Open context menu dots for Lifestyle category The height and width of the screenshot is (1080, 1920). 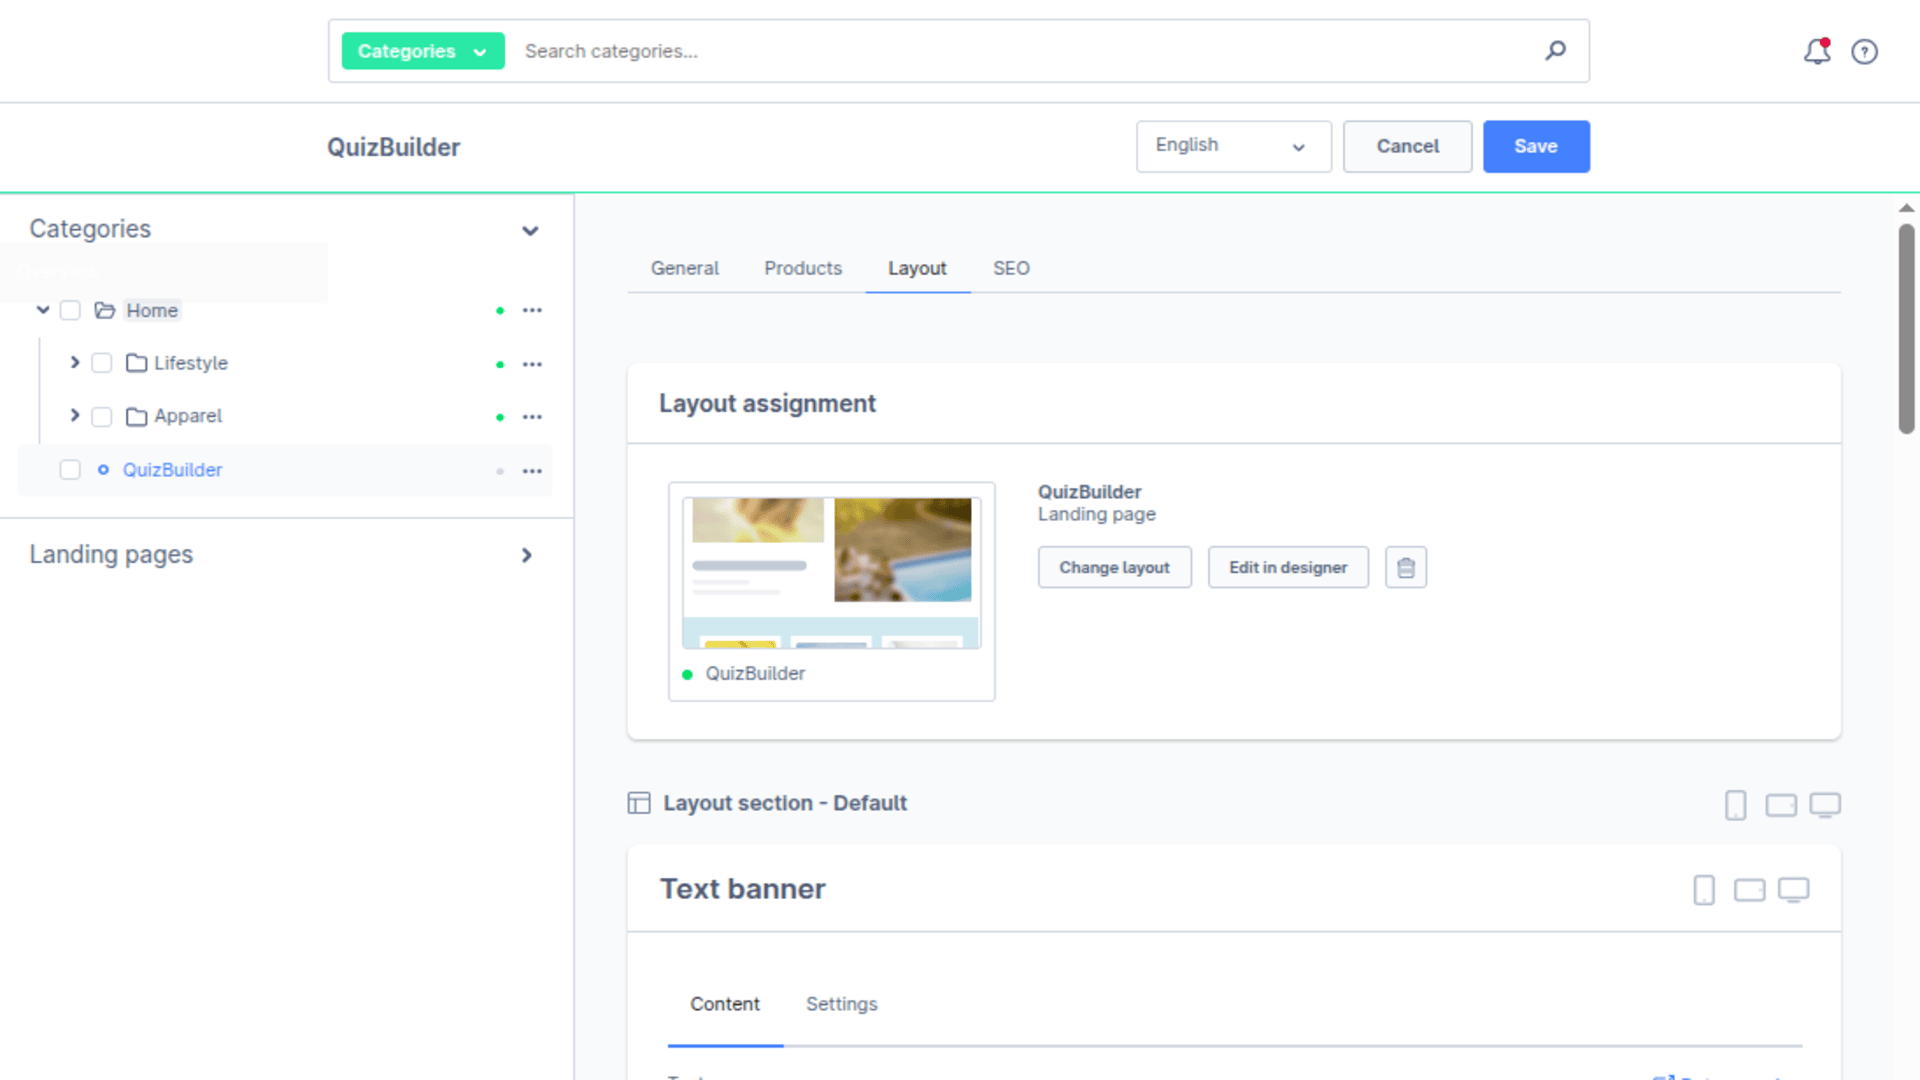point(532,364)
